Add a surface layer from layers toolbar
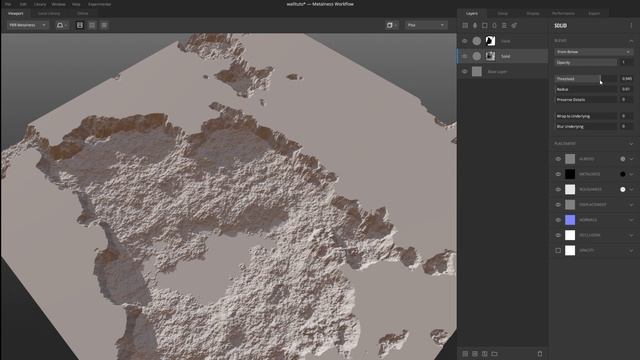This screenshot has height=360, width=640. [x=465, y=25]
